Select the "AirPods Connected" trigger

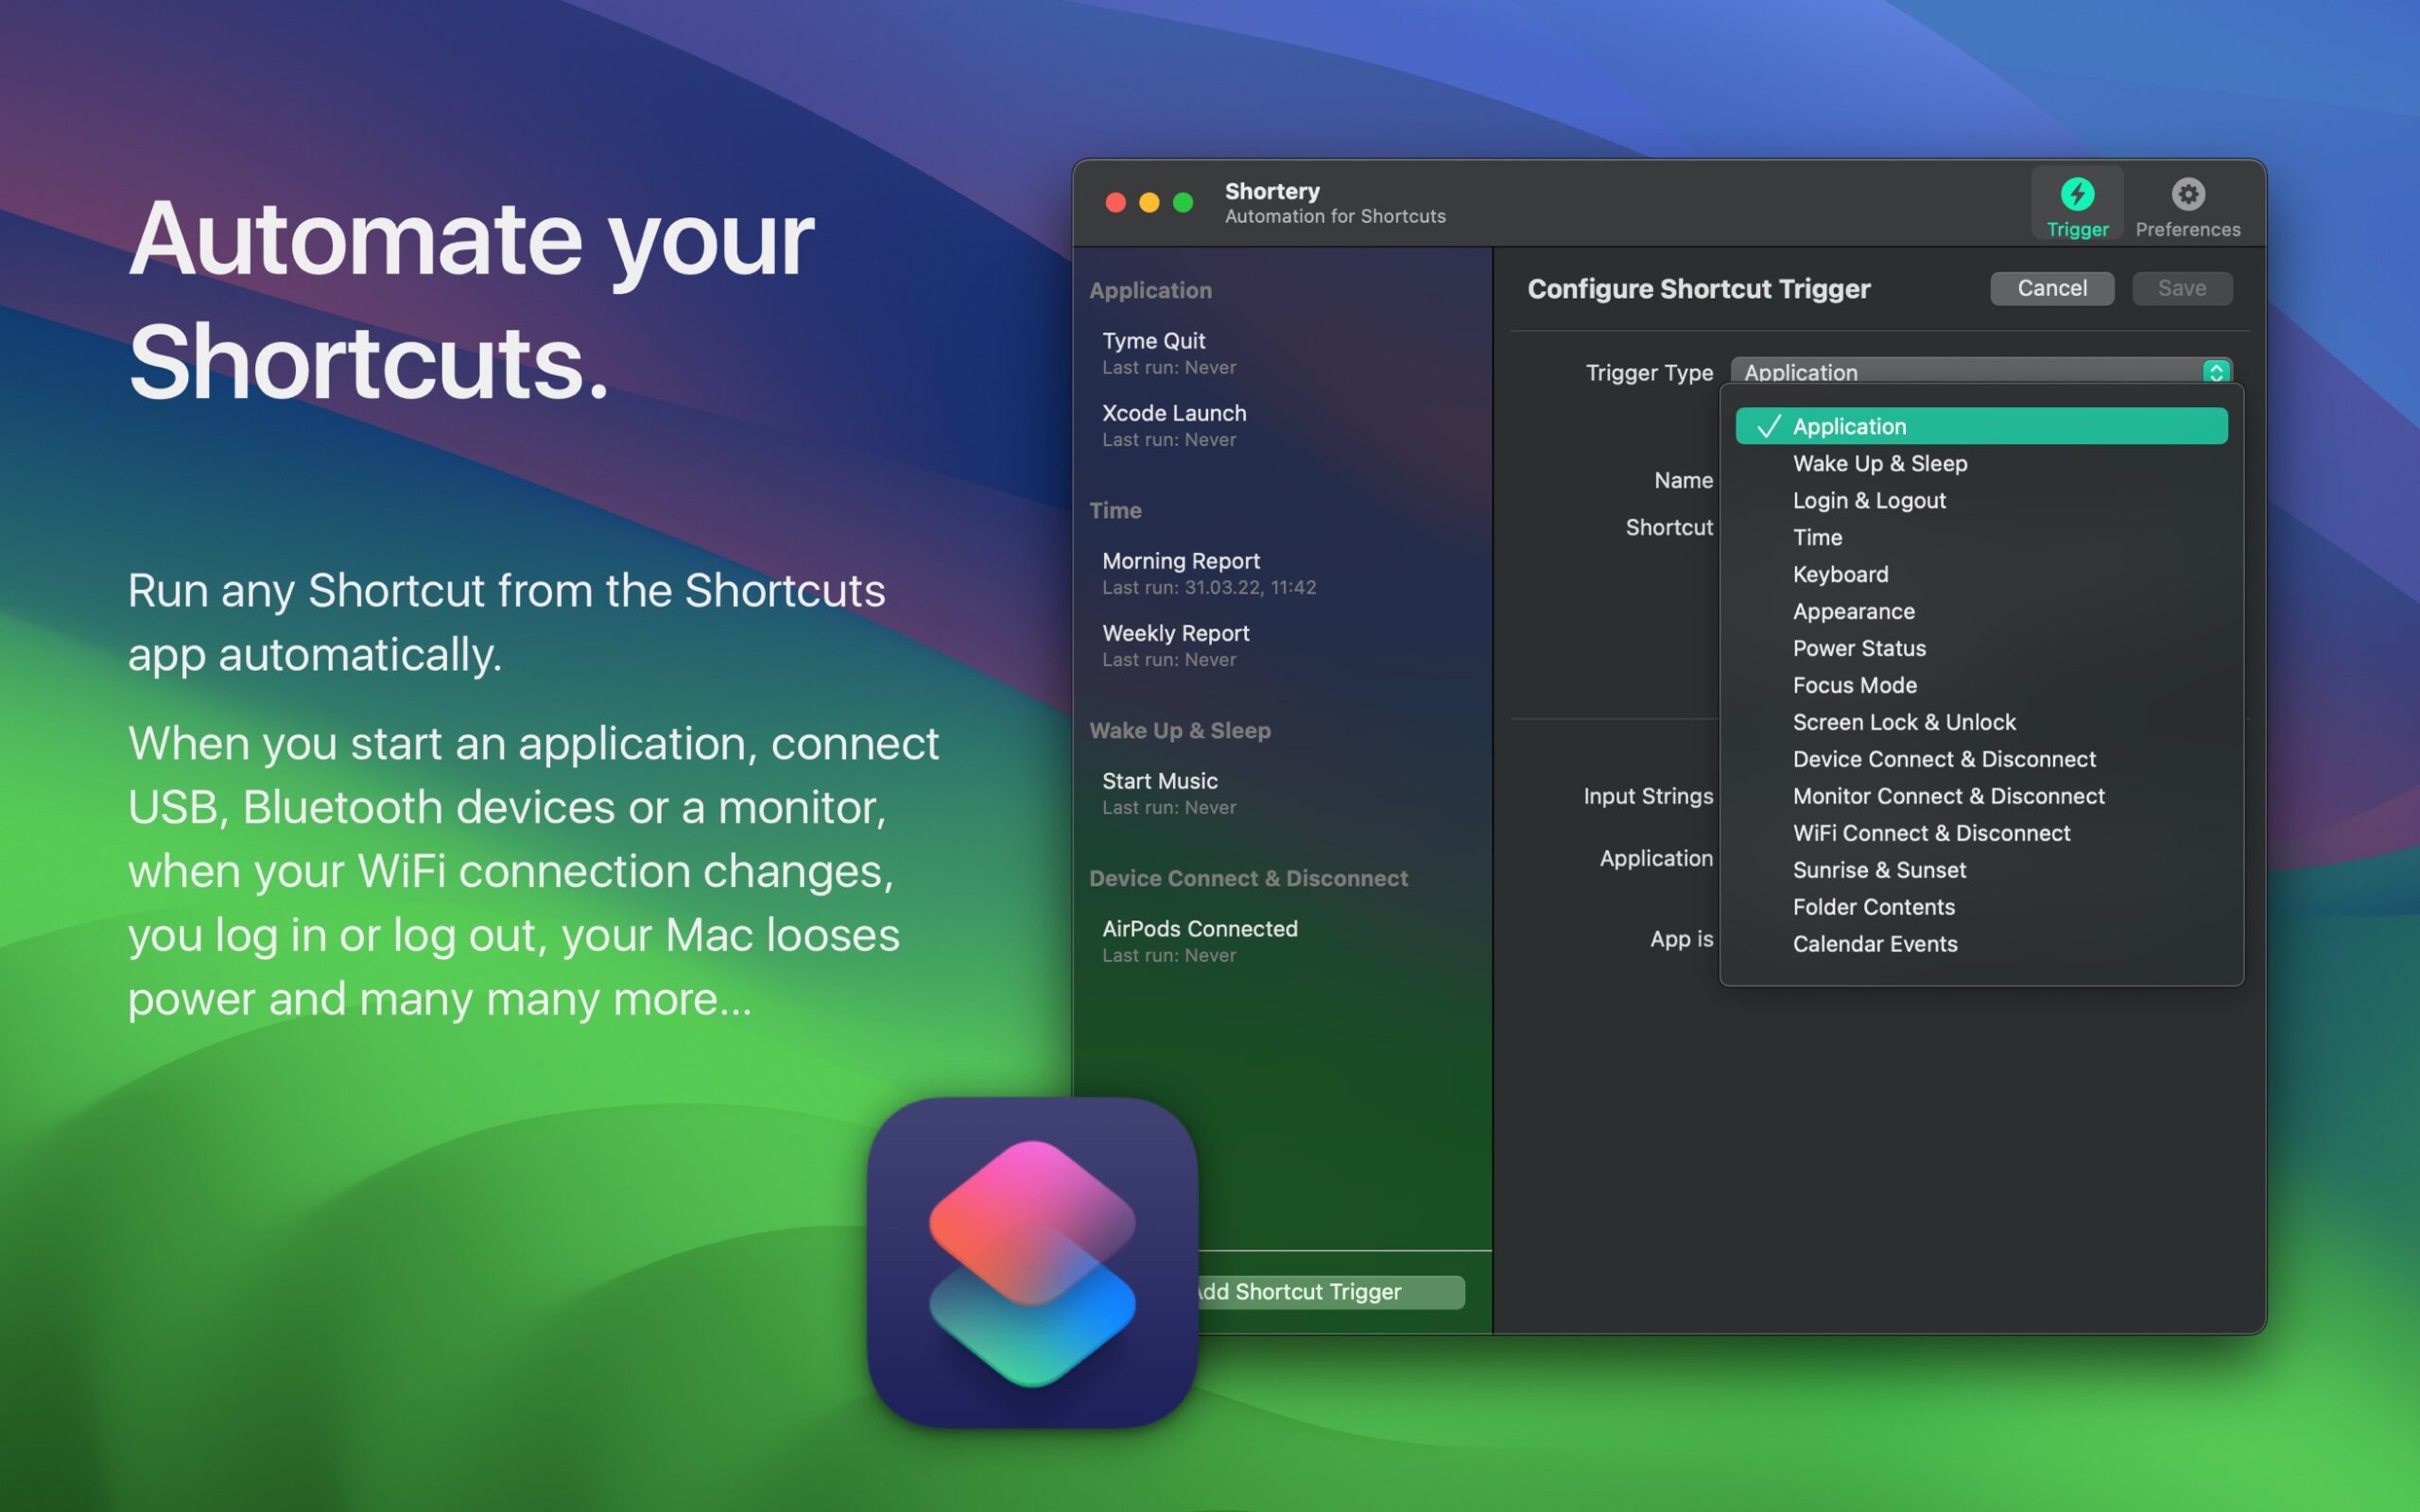pos(1199,928)
